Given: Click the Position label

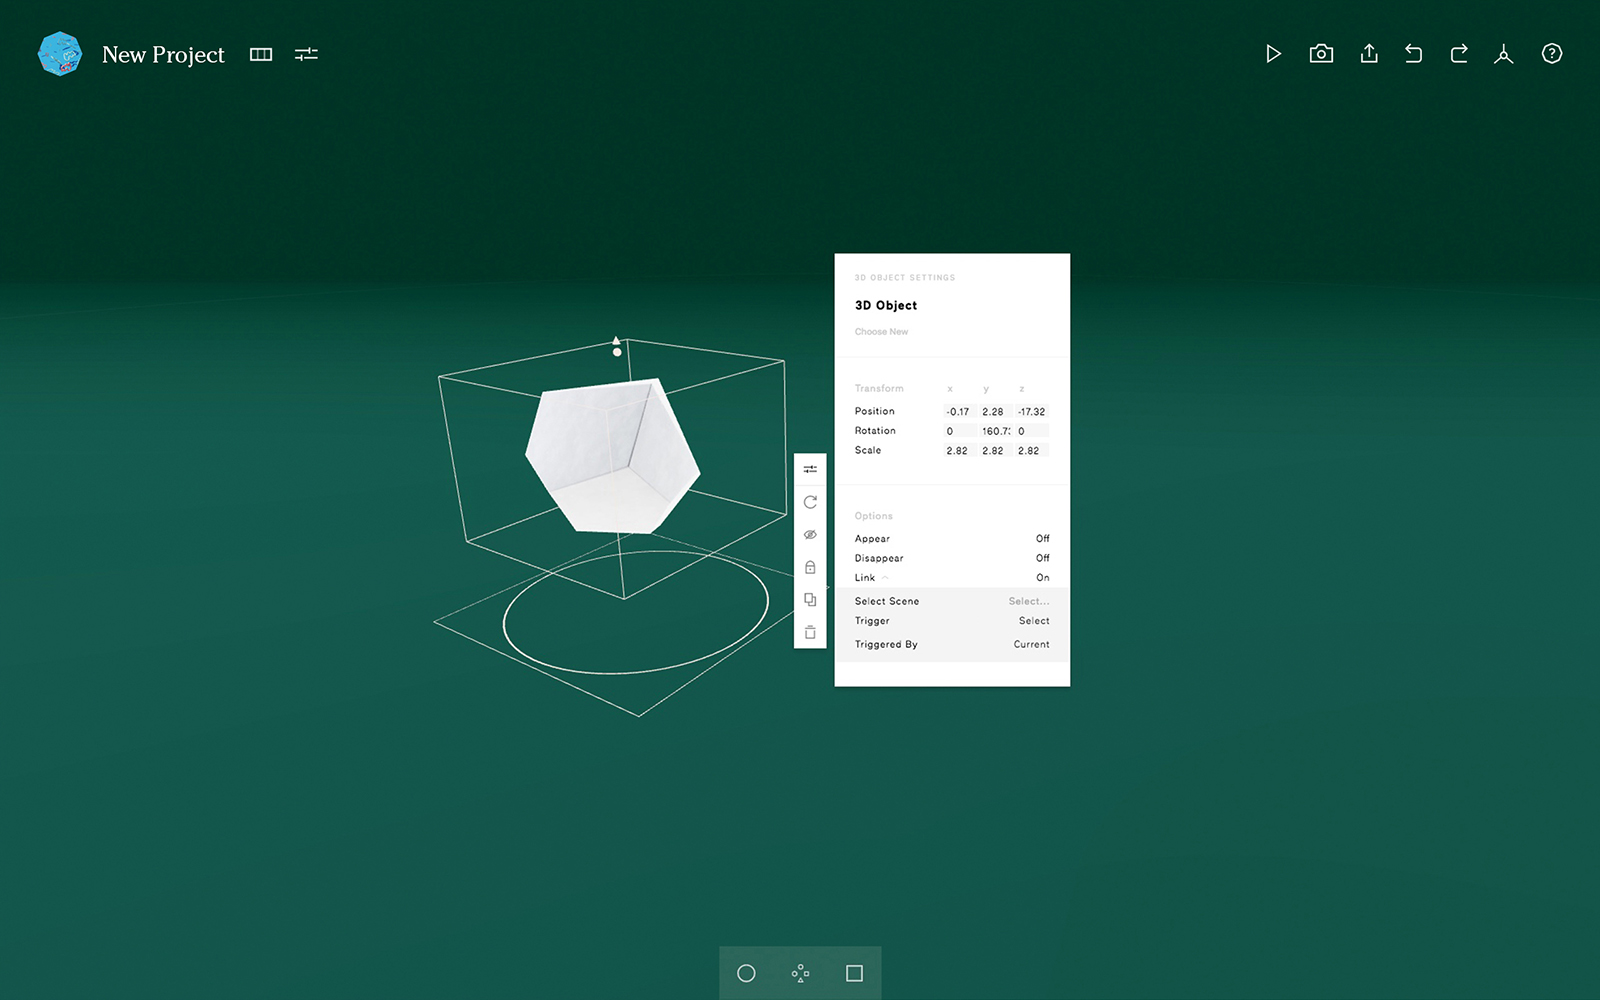Looking at the screenshot, I should pos(875,411).
